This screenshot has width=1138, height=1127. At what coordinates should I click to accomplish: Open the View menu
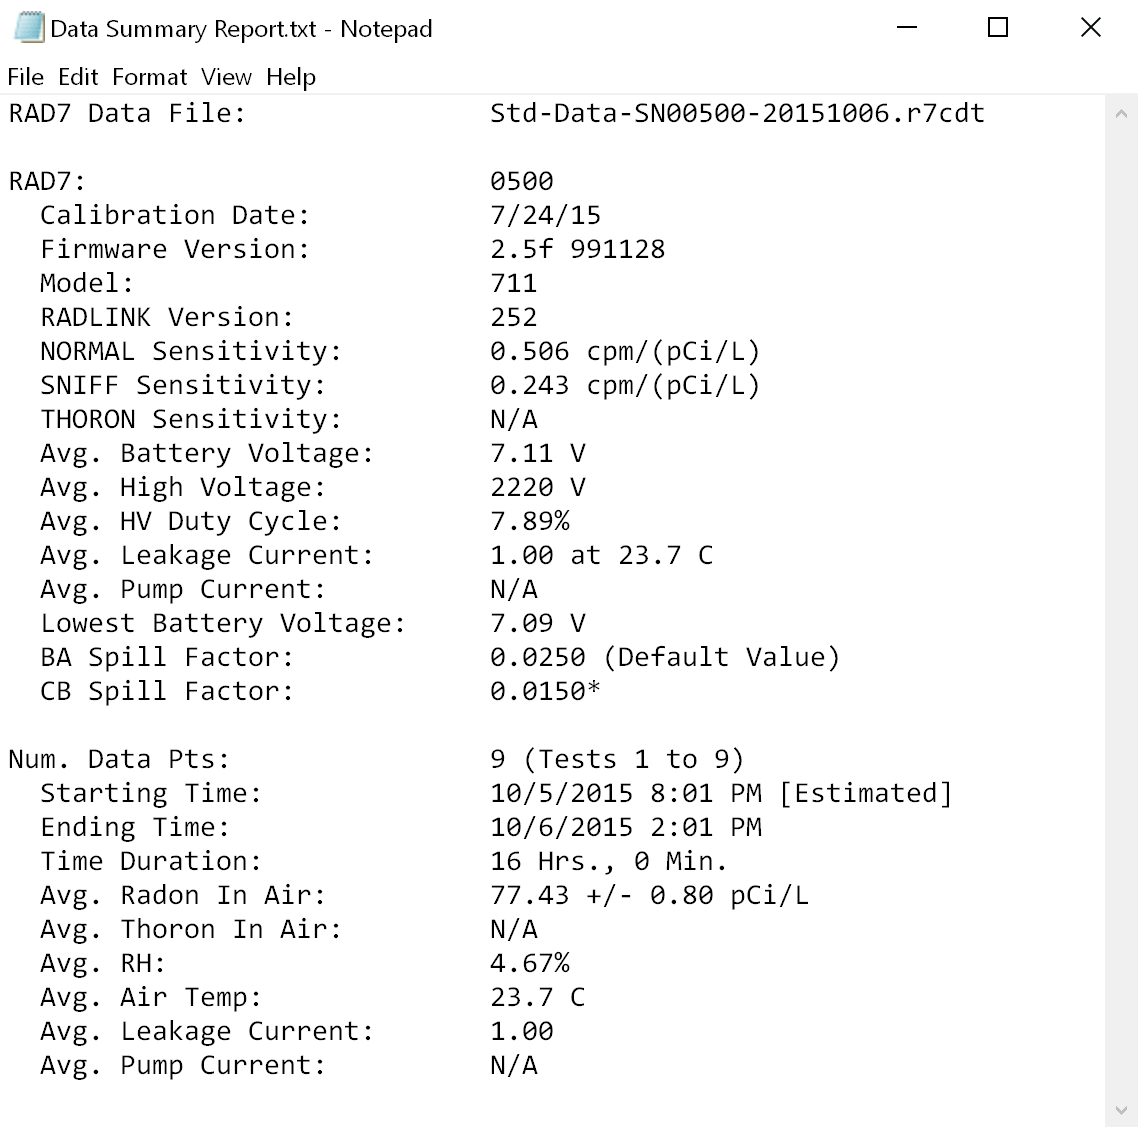pos(226,77)
